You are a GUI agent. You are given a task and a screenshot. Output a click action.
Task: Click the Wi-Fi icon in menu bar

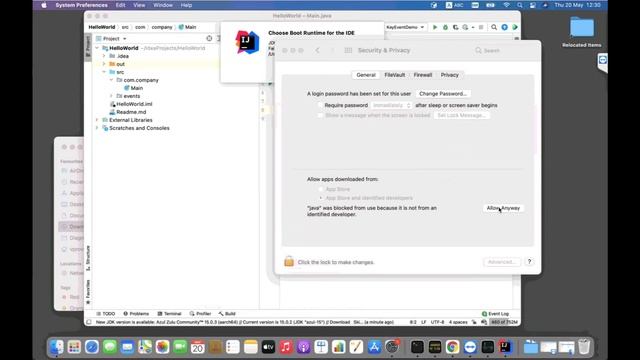pyautogui.click(x=506, y=5)
